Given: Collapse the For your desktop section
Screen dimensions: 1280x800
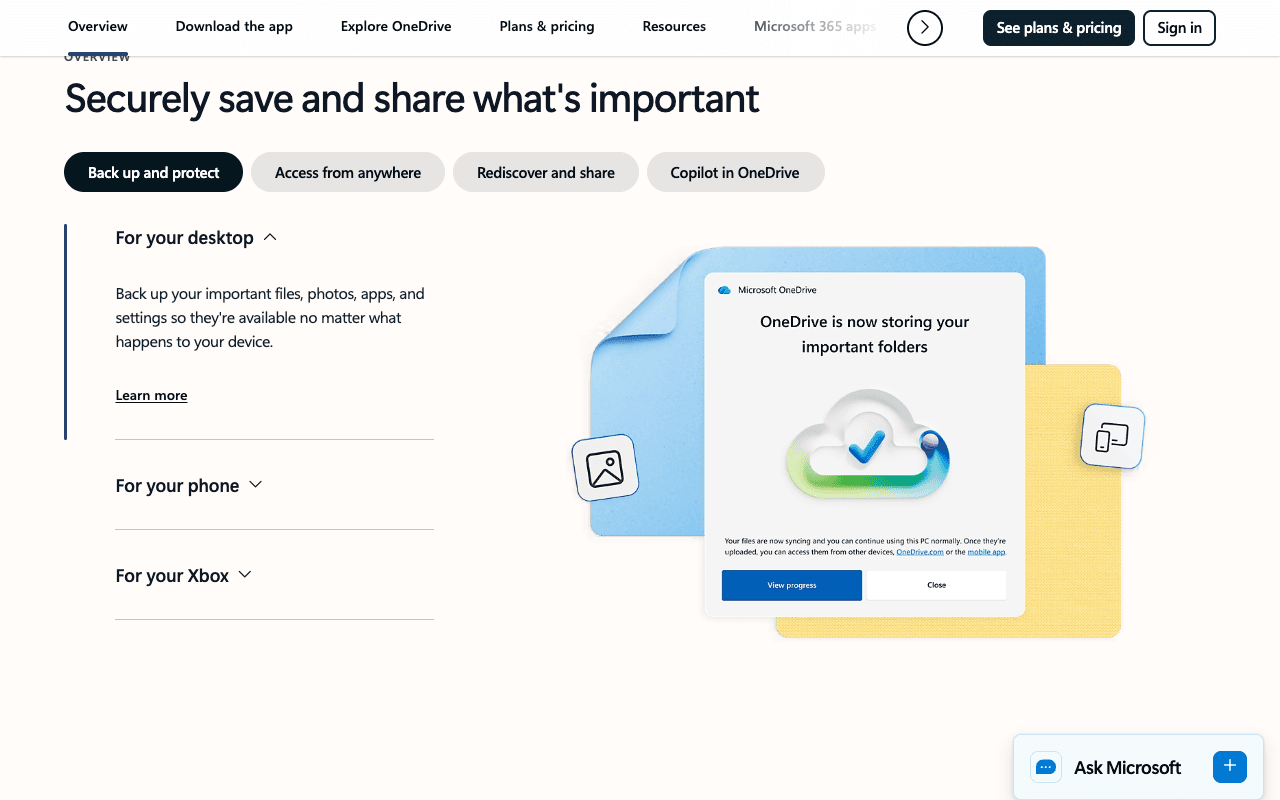Looking at the screenshot, I should (x=196, y=238).
